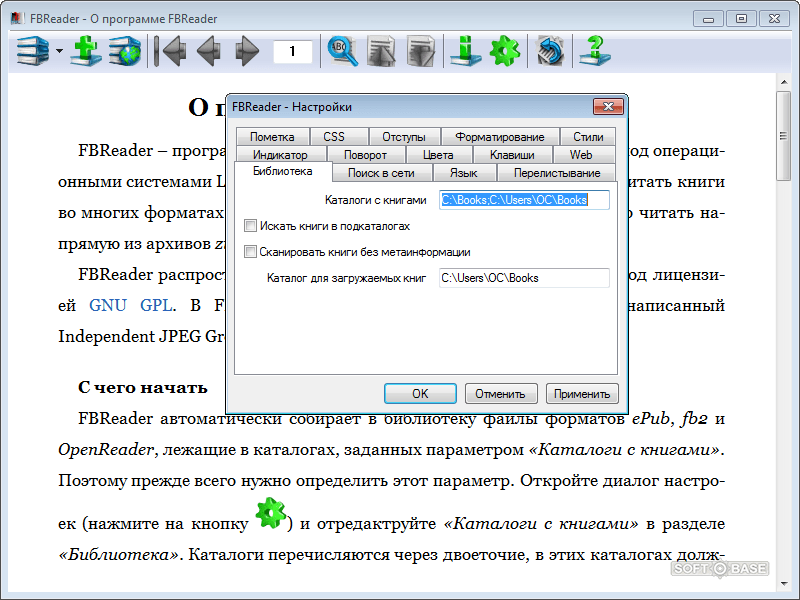
Task: Enable Искать книги в подкаталогах checkbox
Action: click(250, 226)
